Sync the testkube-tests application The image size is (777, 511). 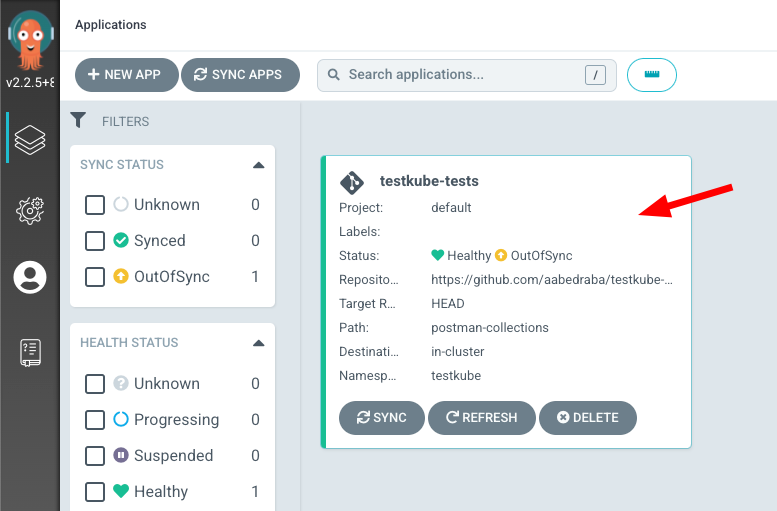382,418
